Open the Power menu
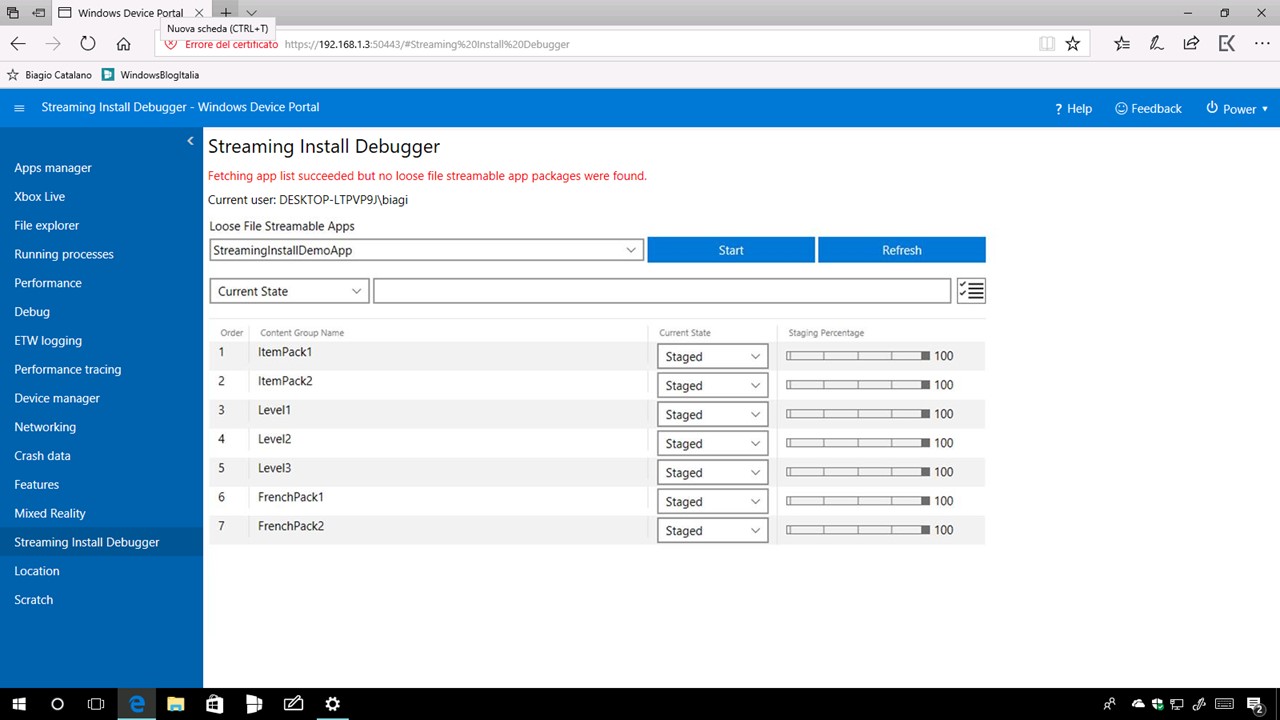The image size is (1280, 720). pyautogui.click(x=1238, y=108)
